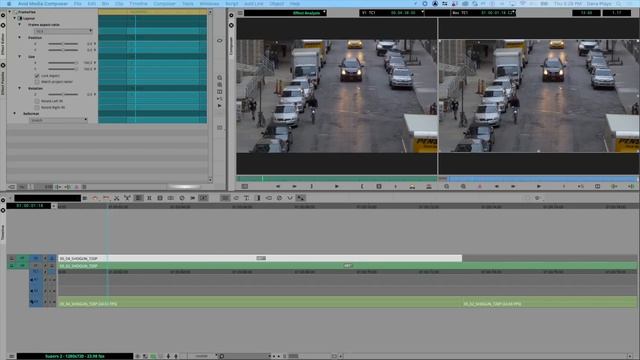Click the split-view grid icon beside effect graph

[220, 92]
